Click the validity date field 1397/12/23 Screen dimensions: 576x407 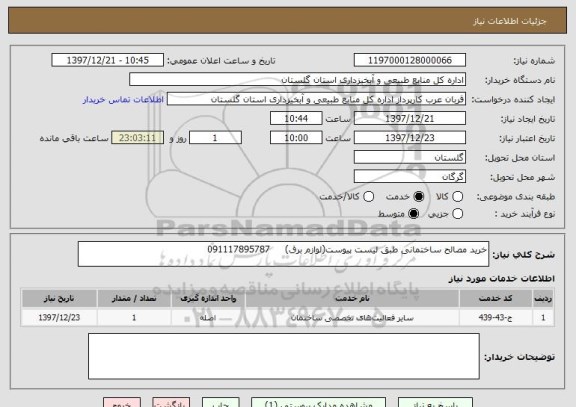[x=410, y=138]
